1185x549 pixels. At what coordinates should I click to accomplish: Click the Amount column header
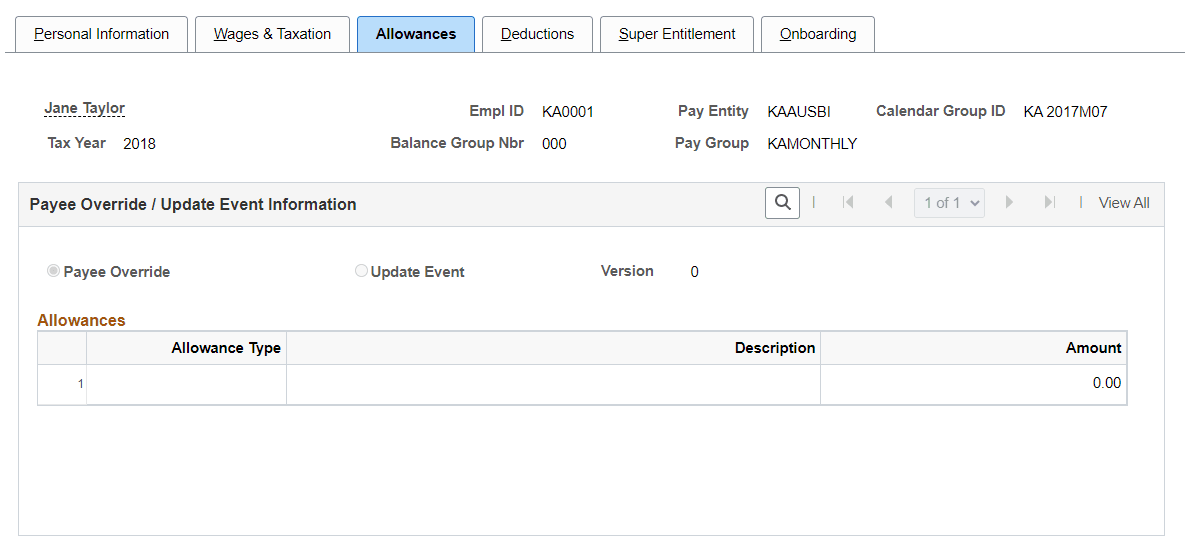coord(973,348)
